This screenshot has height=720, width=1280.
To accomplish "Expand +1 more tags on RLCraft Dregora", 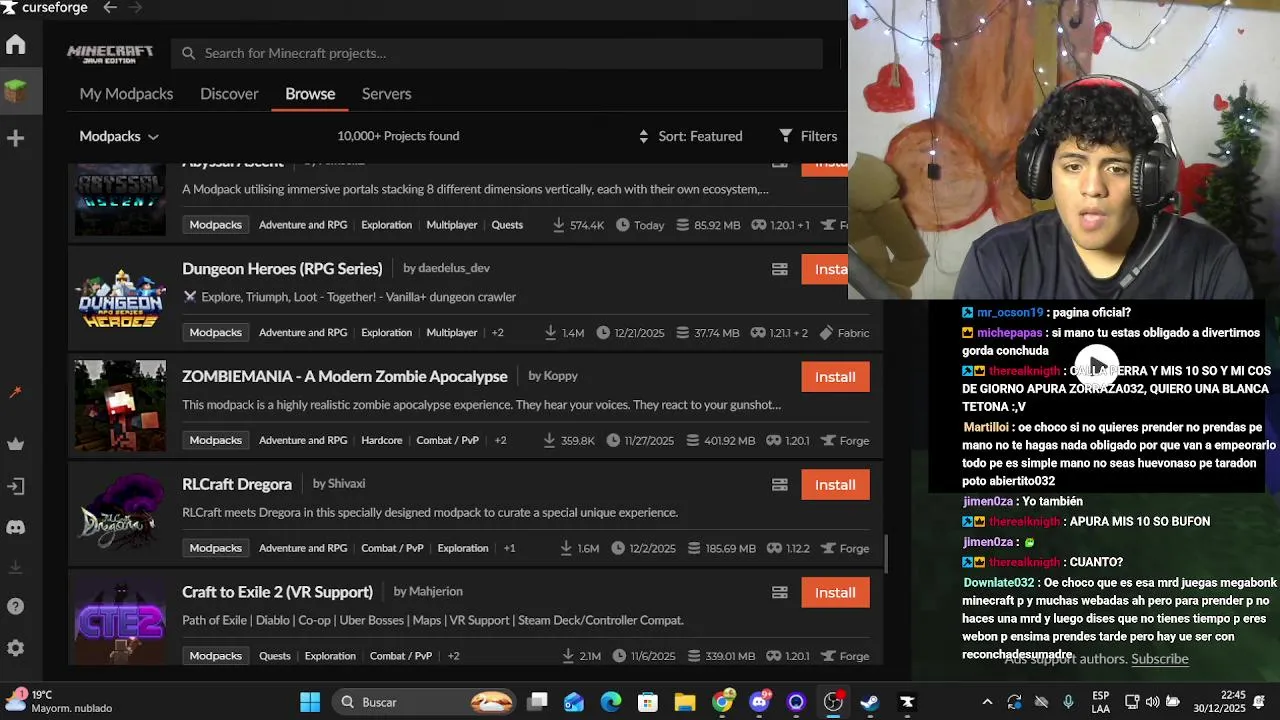I will coord(509,549).
